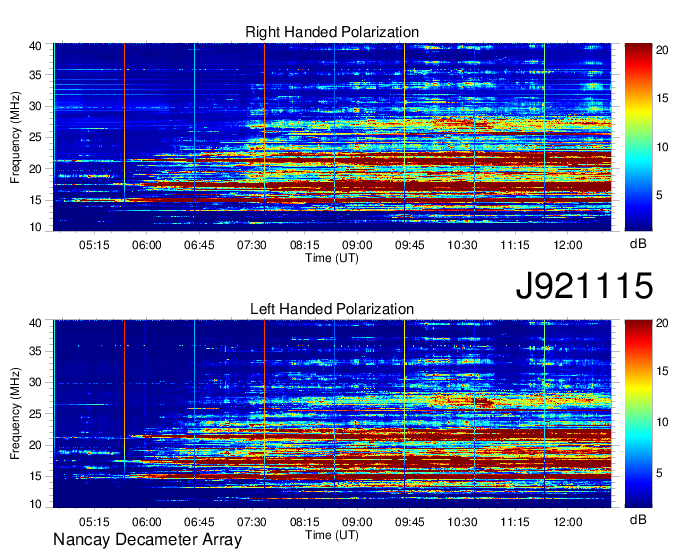Click the 40 MHz tick on Left Handed frequency axis
Screen dimensions: 680x552
pyautogui.click(x=35, y=323)
